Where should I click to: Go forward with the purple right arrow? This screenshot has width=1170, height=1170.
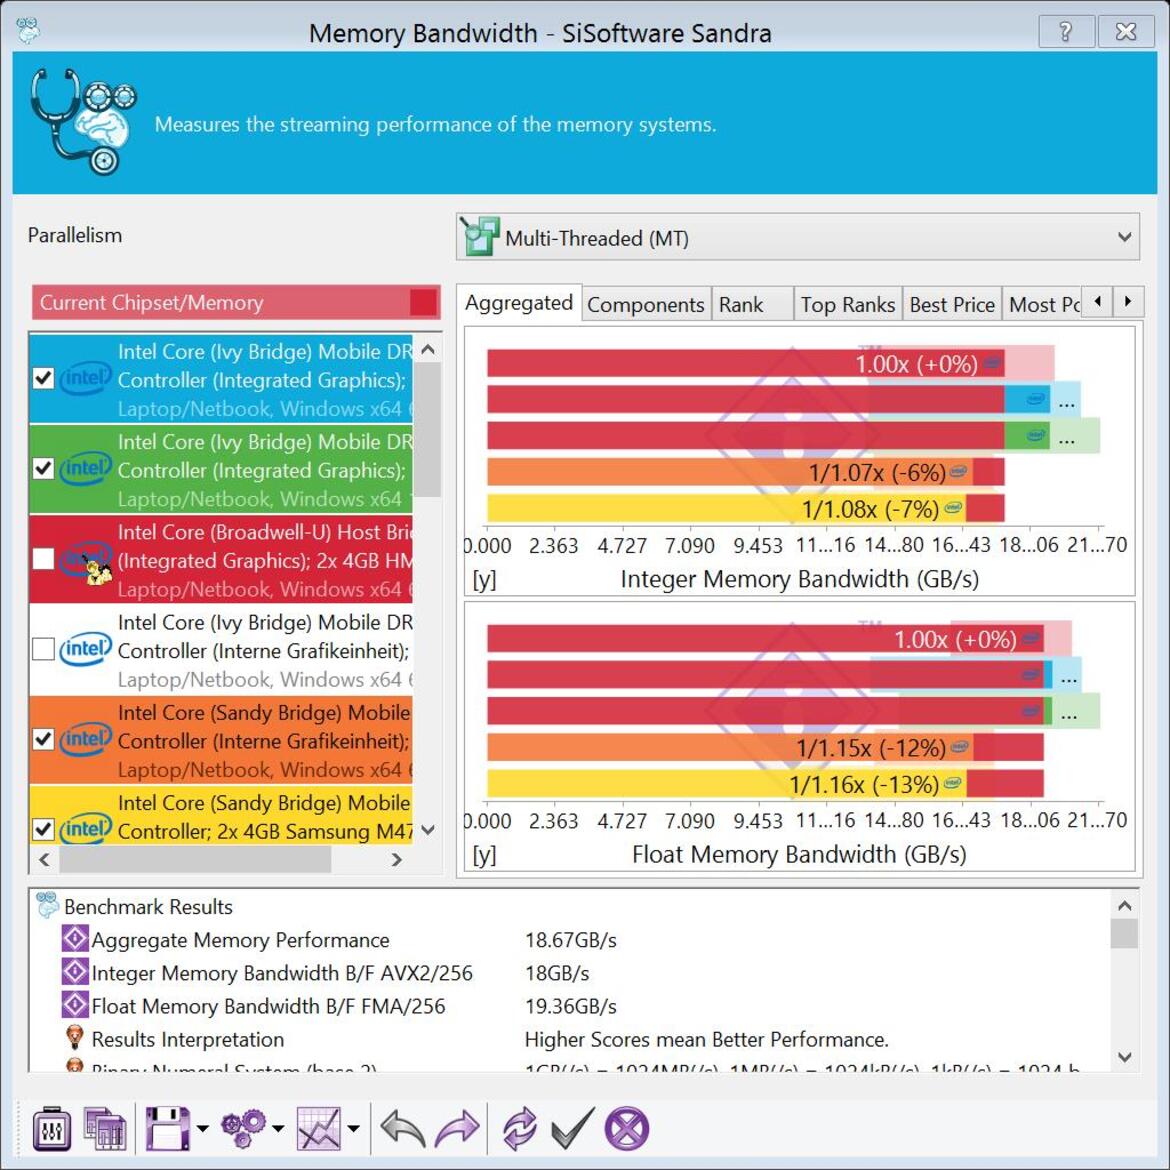pyautogui.click(x=457, y=1128)
